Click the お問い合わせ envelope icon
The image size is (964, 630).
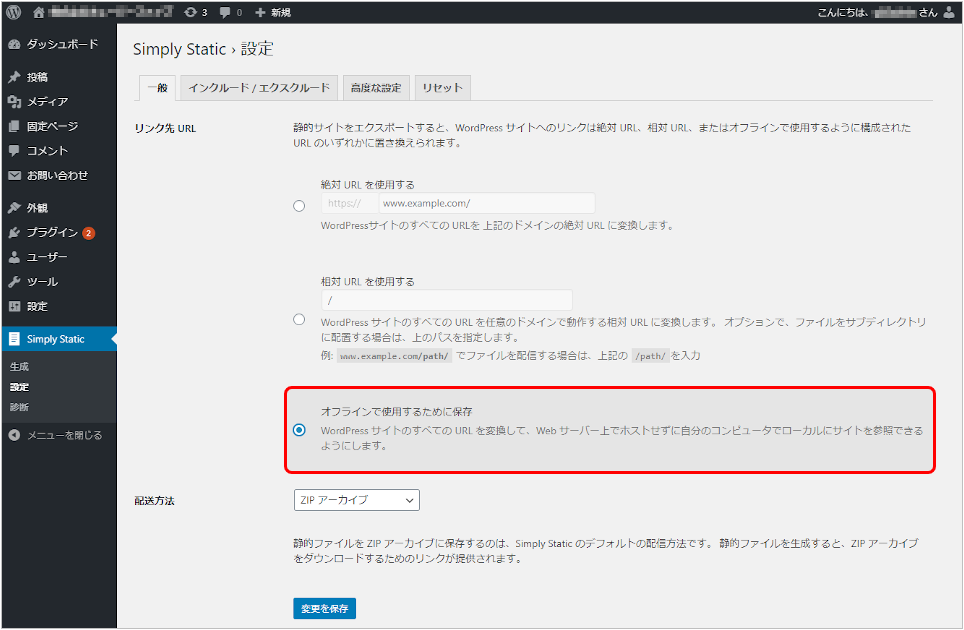[14, 175]
